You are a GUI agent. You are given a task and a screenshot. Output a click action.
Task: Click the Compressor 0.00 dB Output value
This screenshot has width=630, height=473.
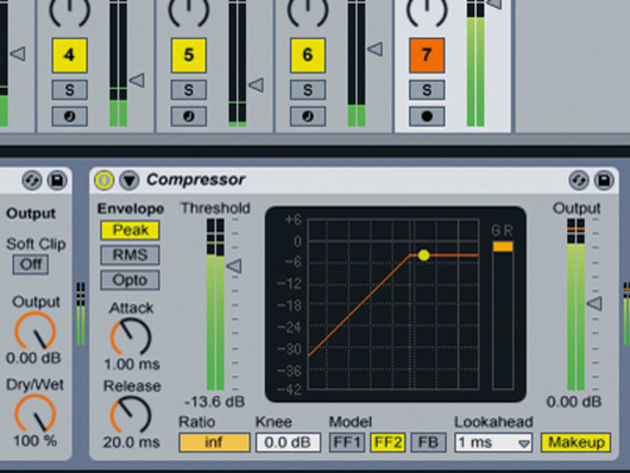[574, 401]
